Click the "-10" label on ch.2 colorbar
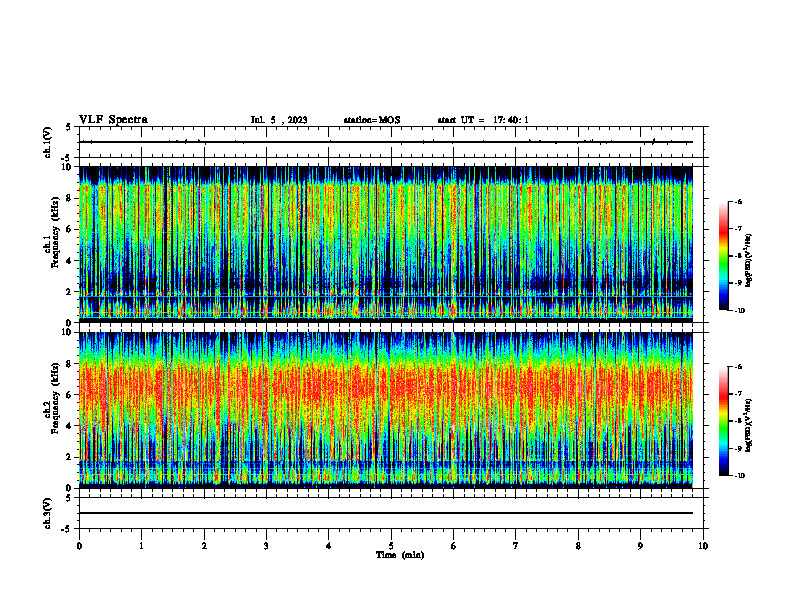The image size is (792, 612). tap(740, 476)
